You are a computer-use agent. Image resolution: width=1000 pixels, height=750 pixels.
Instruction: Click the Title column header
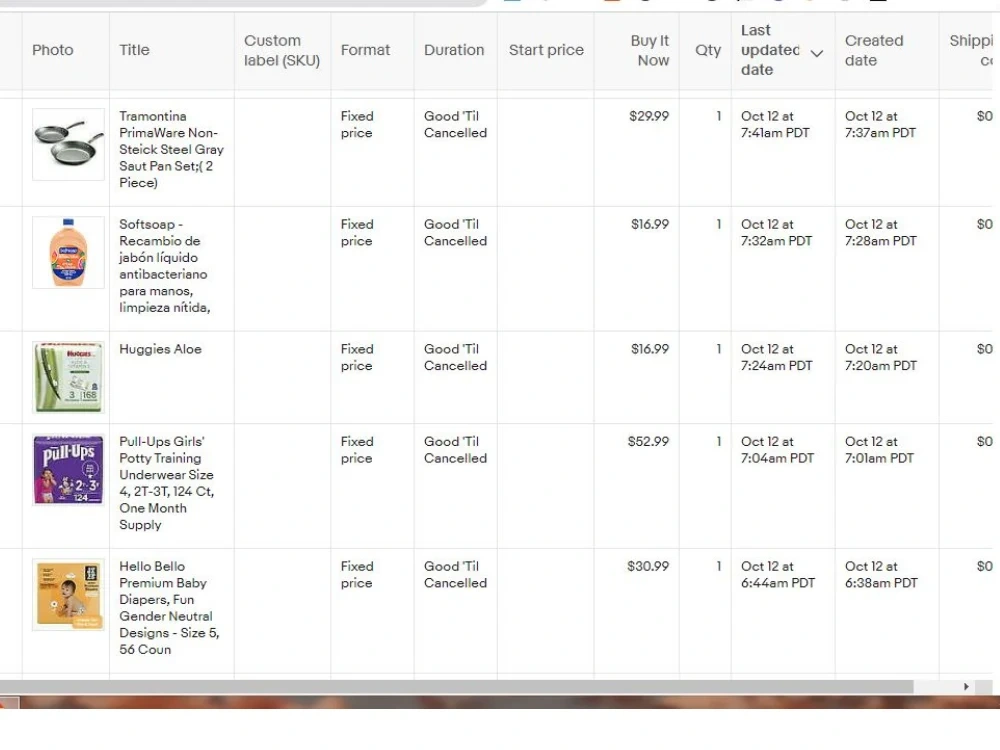point(134,50)
